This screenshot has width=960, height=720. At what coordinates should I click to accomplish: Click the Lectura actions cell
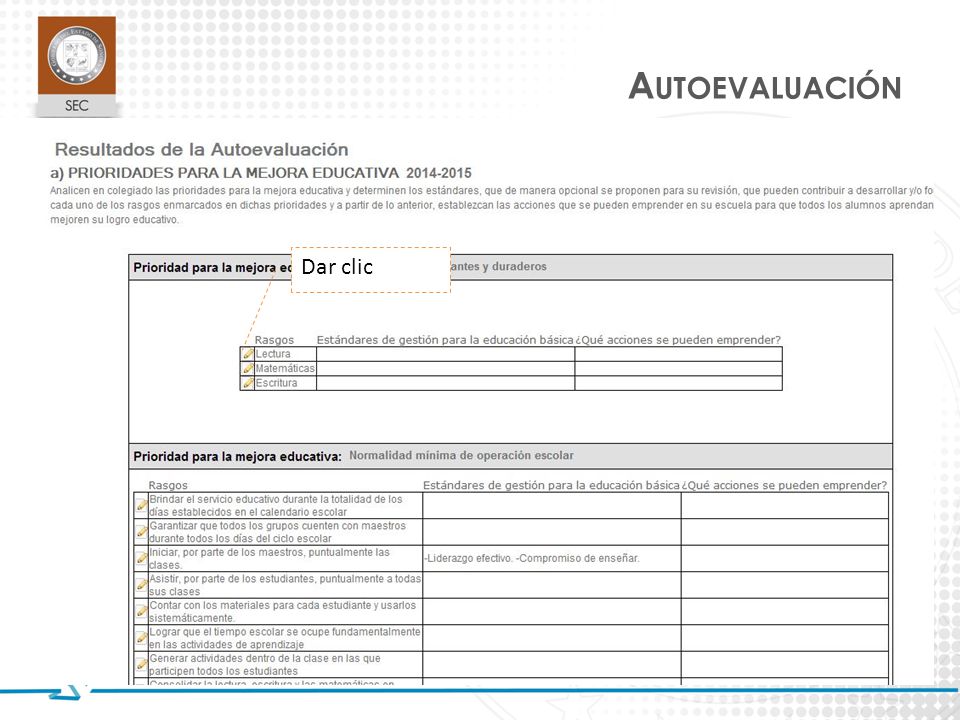click(678, 354)
